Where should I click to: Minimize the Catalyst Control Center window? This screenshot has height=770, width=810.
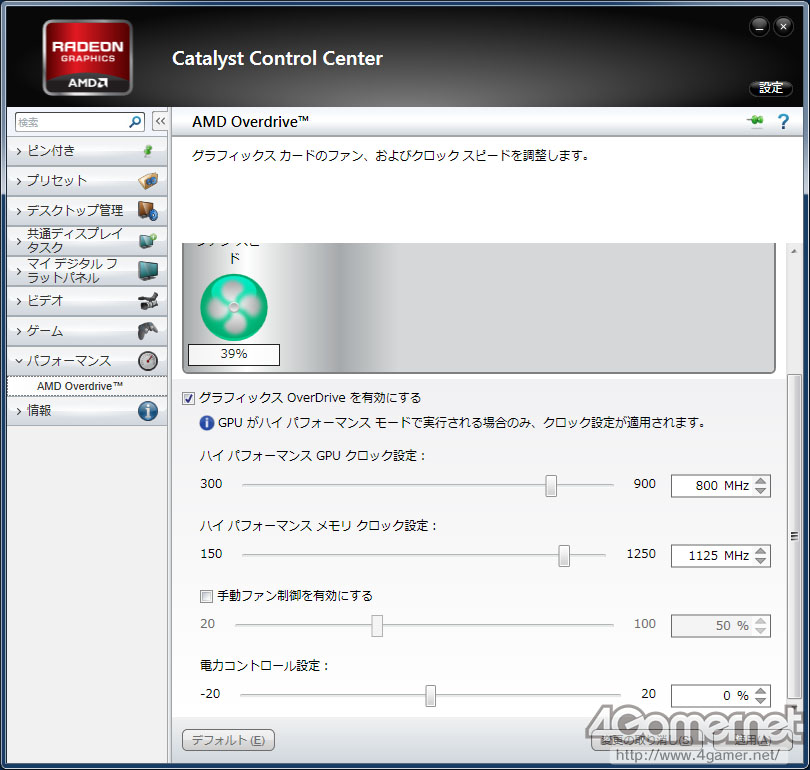tap(759, 26)
